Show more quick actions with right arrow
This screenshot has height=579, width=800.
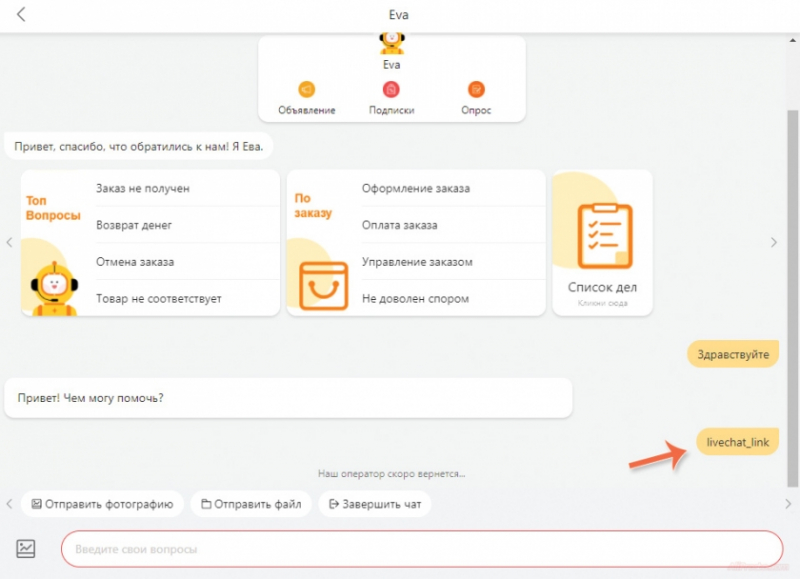pyautogui.click(x=788, y=504)
